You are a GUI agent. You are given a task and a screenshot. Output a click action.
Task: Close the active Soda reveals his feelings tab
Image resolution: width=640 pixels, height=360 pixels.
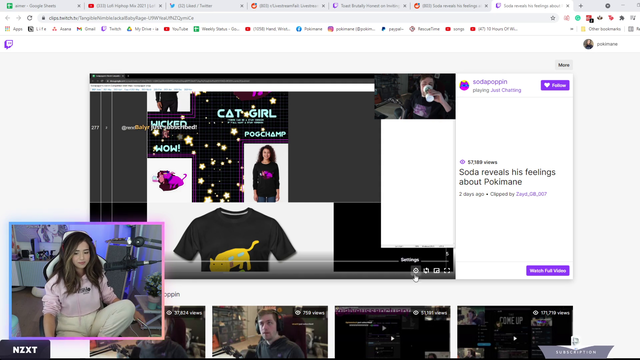click(x=567, y=6)
